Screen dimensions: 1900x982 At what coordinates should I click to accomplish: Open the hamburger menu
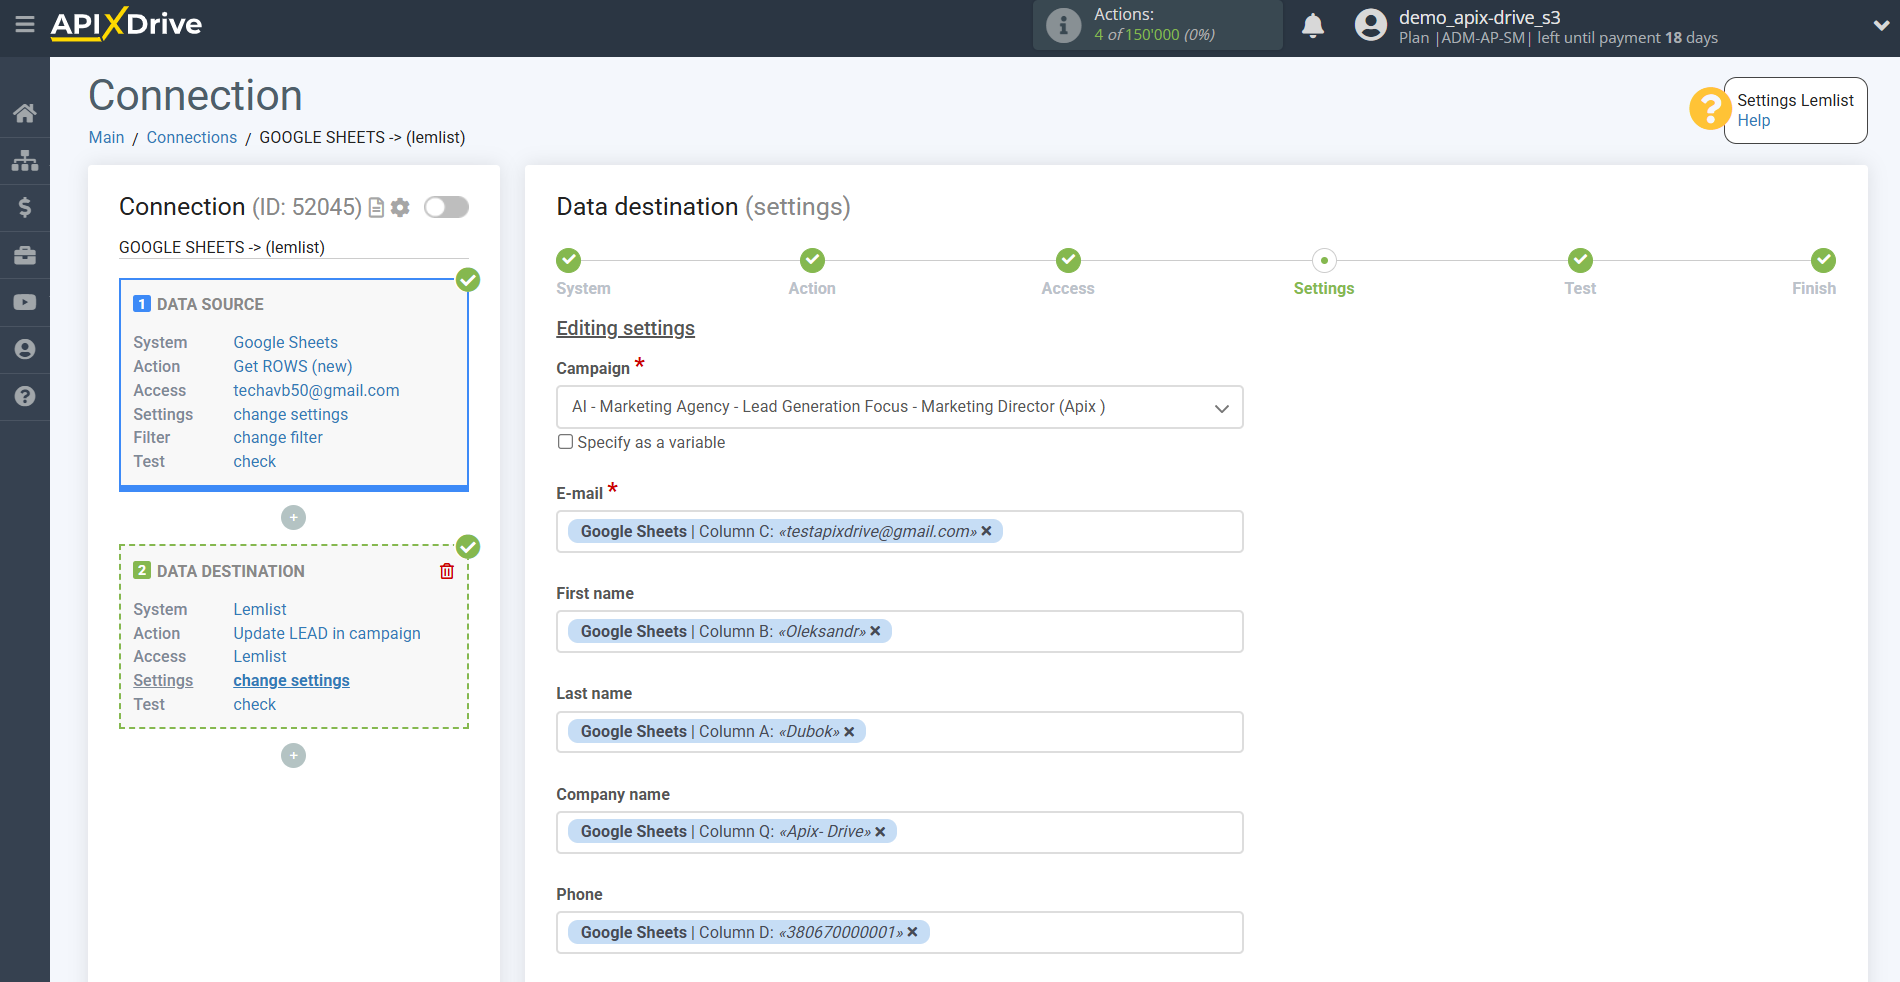point(25,24)
